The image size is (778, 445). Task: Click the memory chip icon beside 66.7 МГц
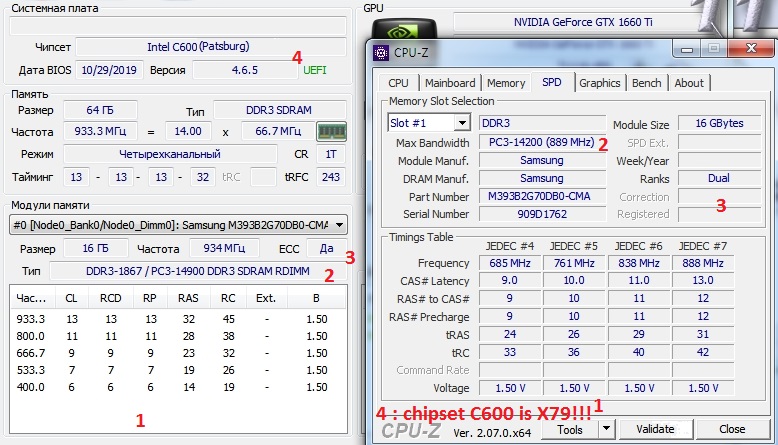point(331,131)
